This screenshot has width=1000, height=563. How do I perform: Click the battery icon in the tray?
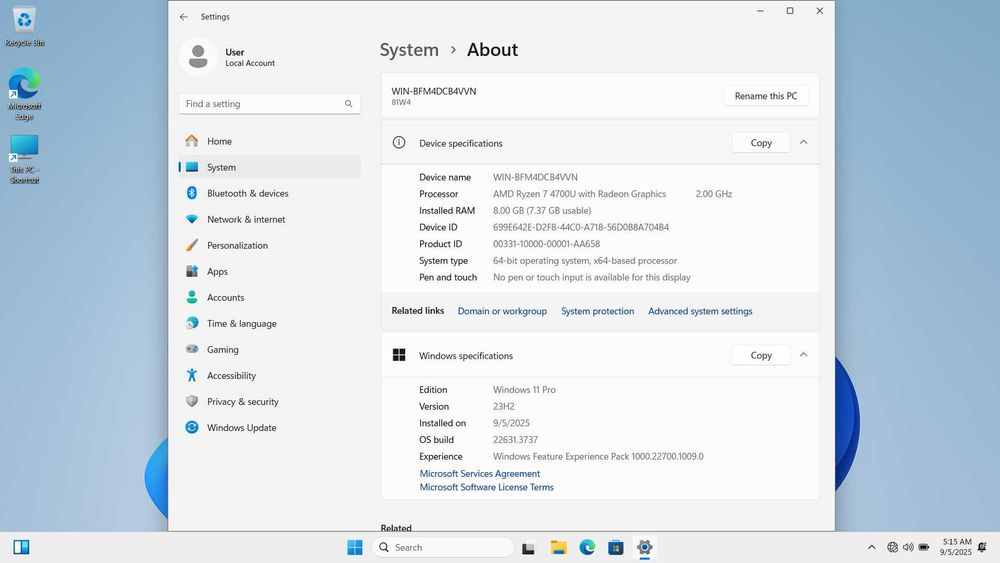[923, 547]
